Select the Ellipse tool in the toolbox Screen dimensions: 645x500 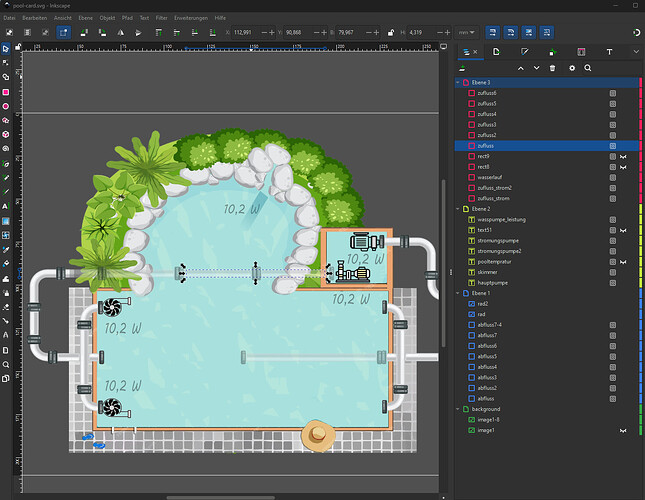coord(6,105)
